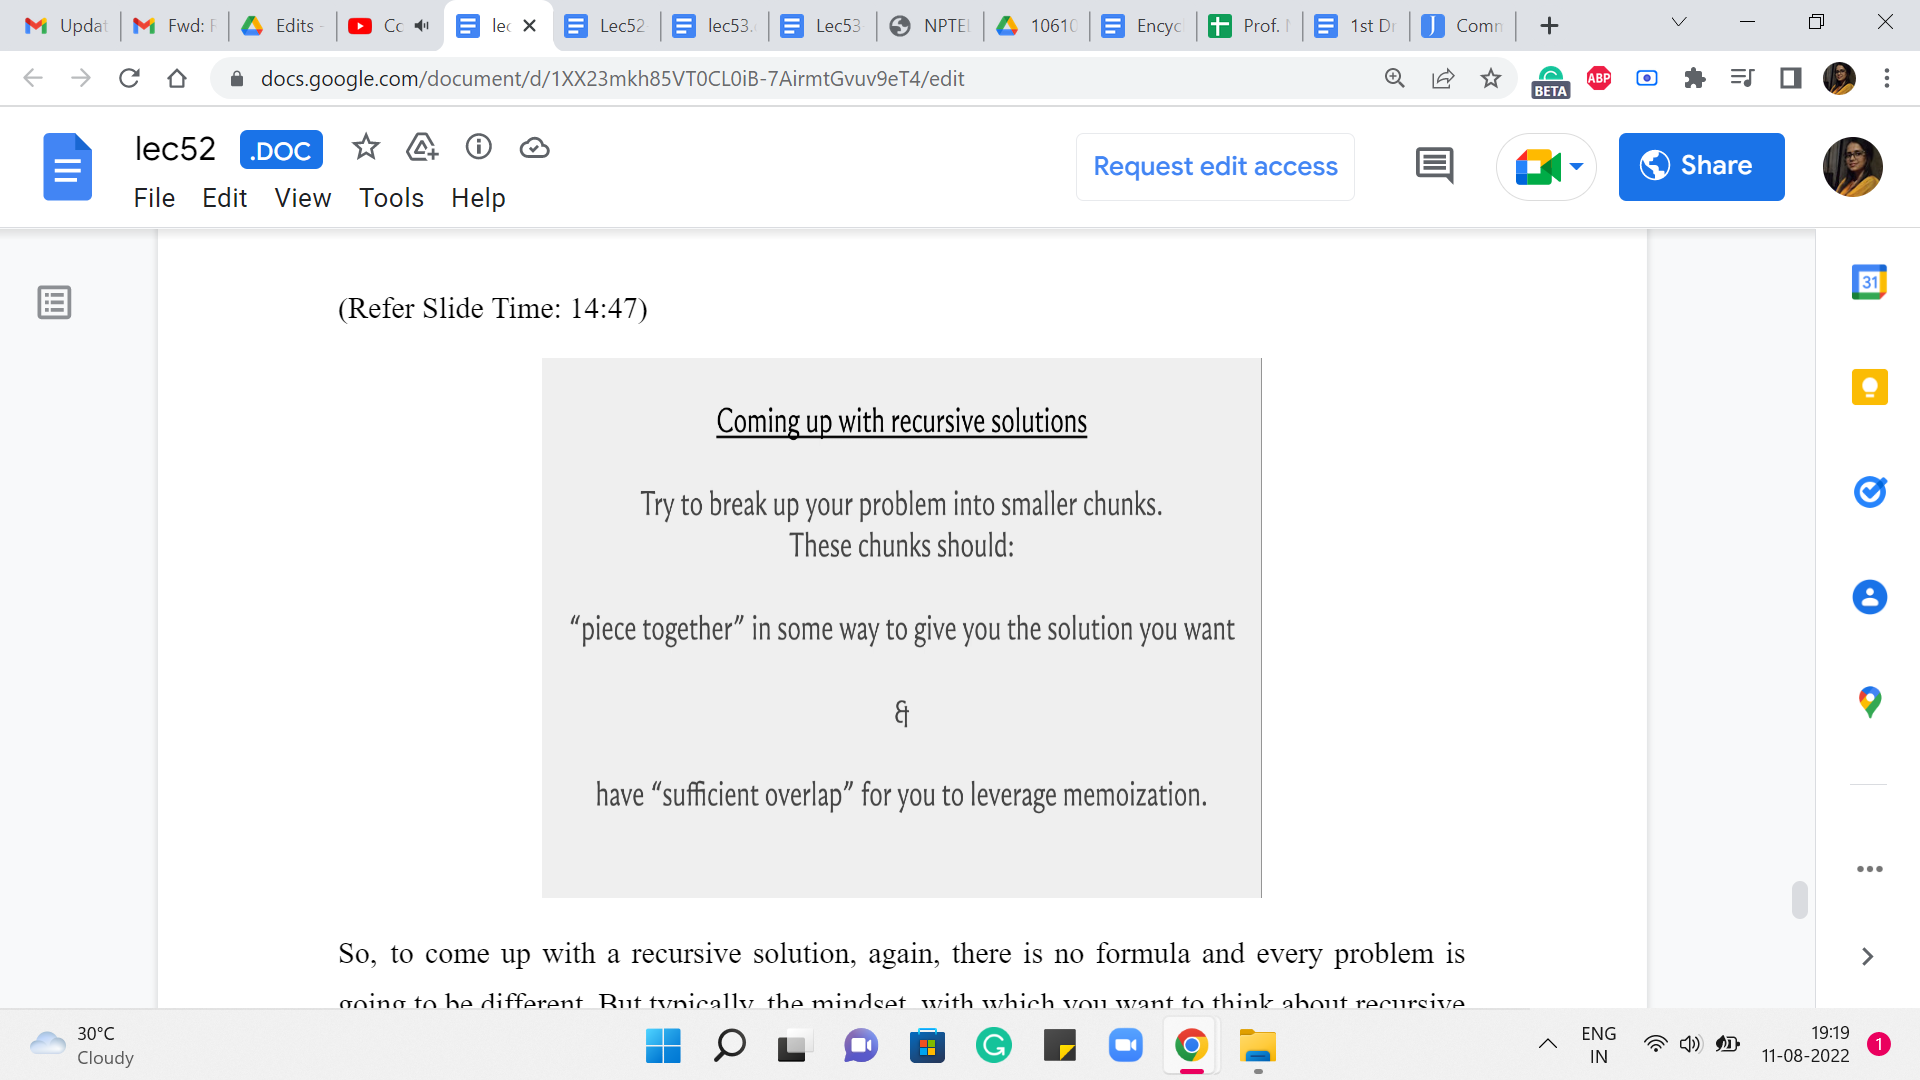Show the document outline icon
The height and width of the screenshot is (1080, 1920).
point(54,302)
